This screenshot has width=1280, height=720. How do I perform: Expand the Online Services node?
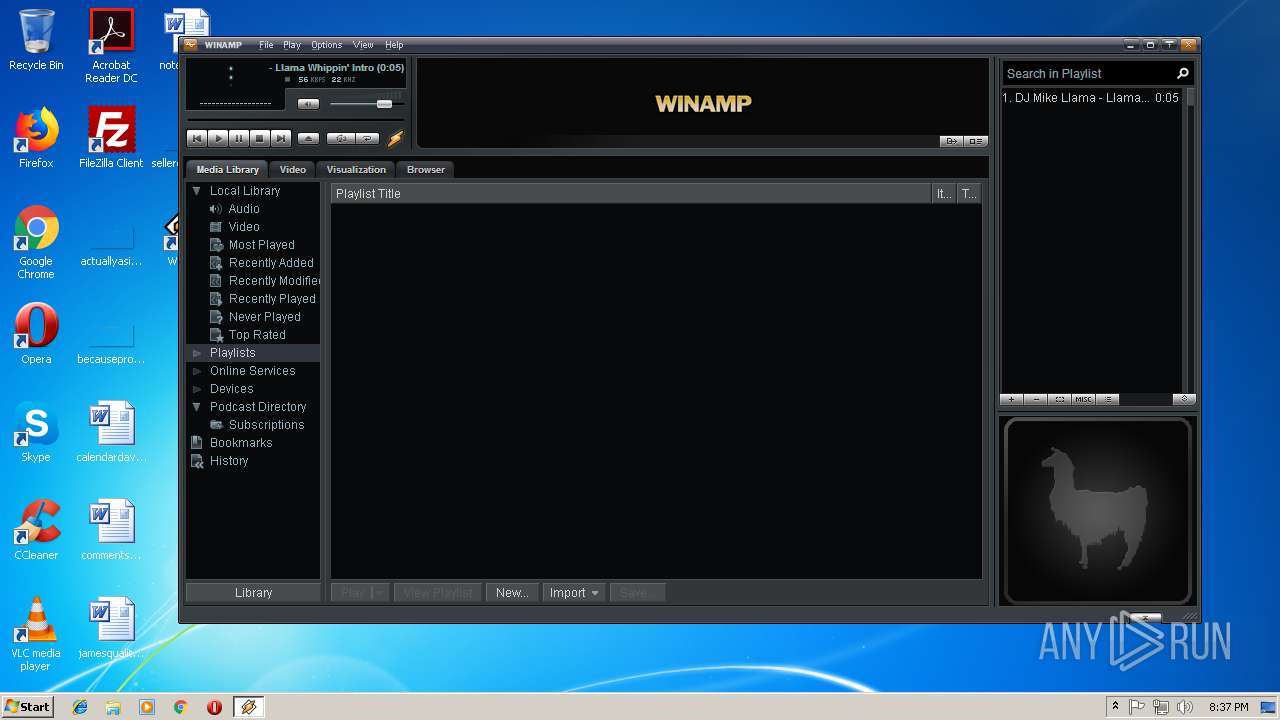197,371
